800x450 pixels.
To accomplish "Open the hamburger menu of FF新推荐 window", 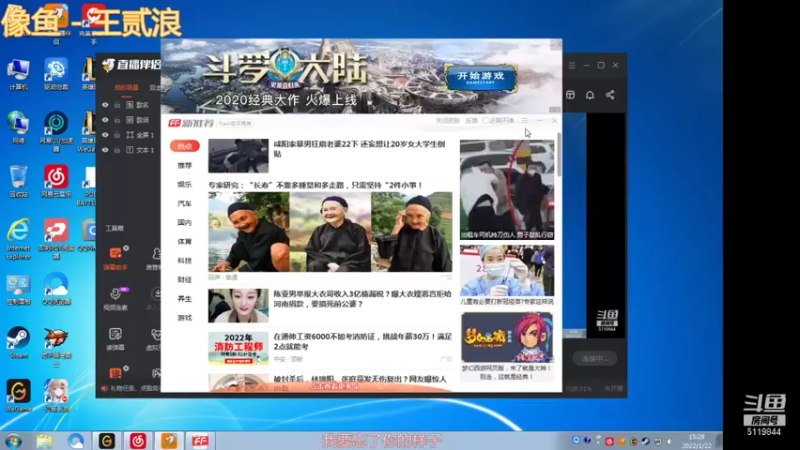I will [x=524, y=121].
